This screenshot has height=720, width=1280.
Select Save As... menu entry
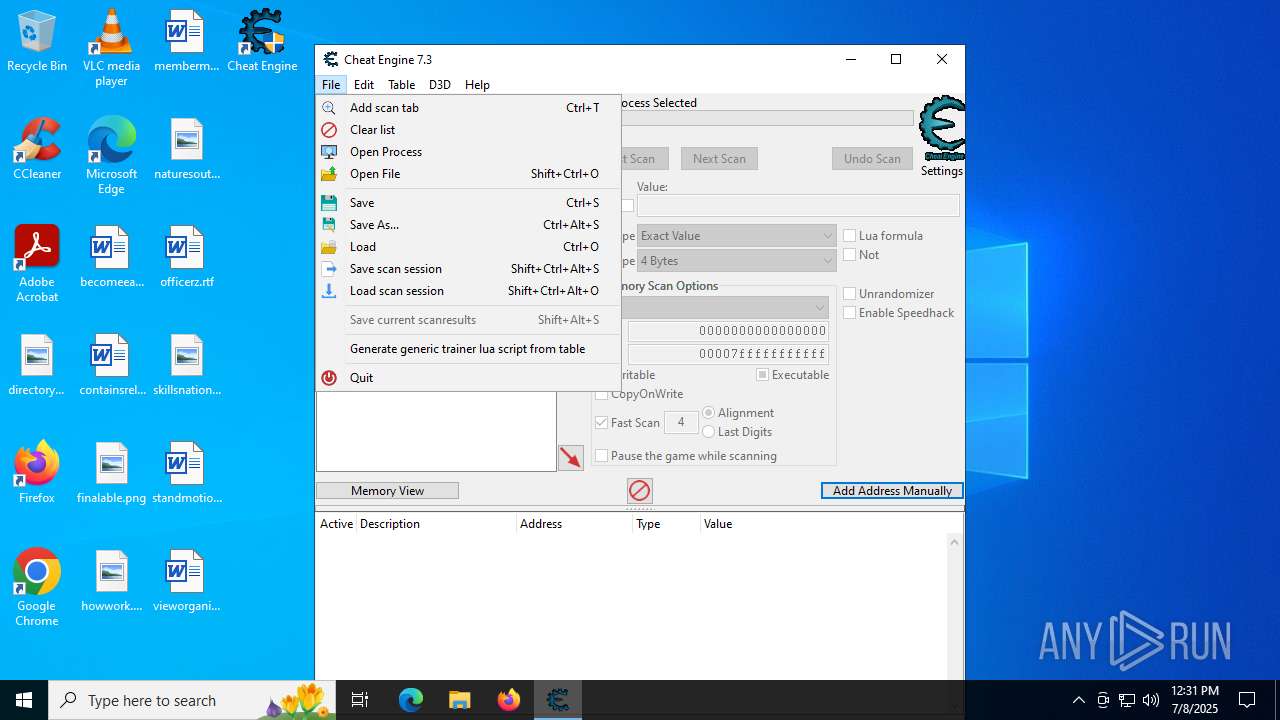click(x=468, y=224)
